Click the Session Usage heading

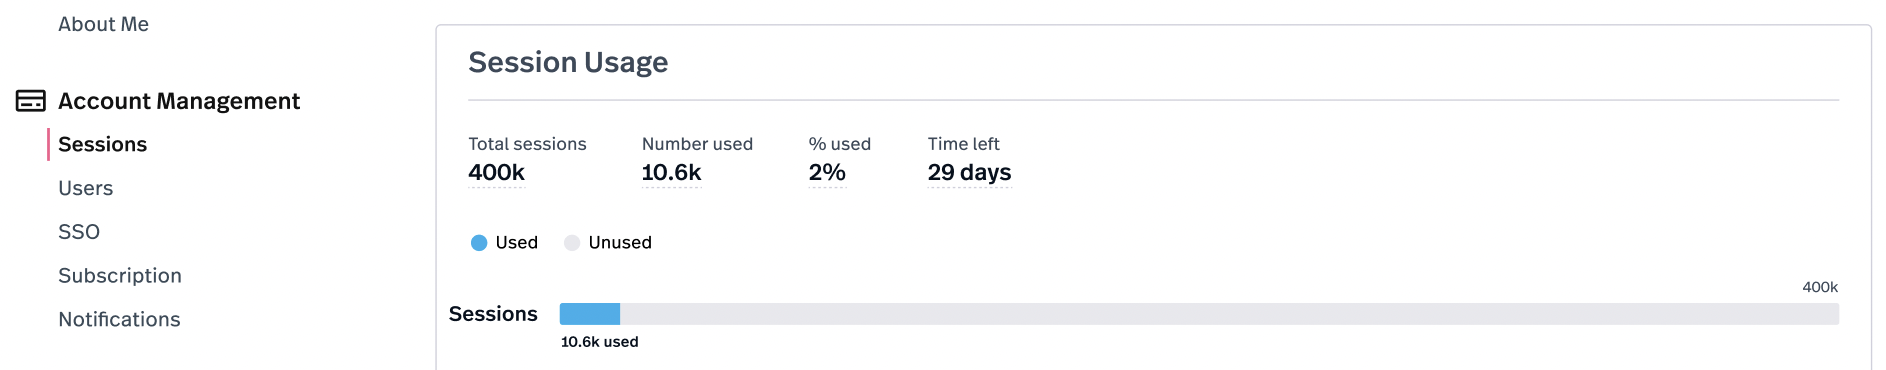(x=568, y=62)
